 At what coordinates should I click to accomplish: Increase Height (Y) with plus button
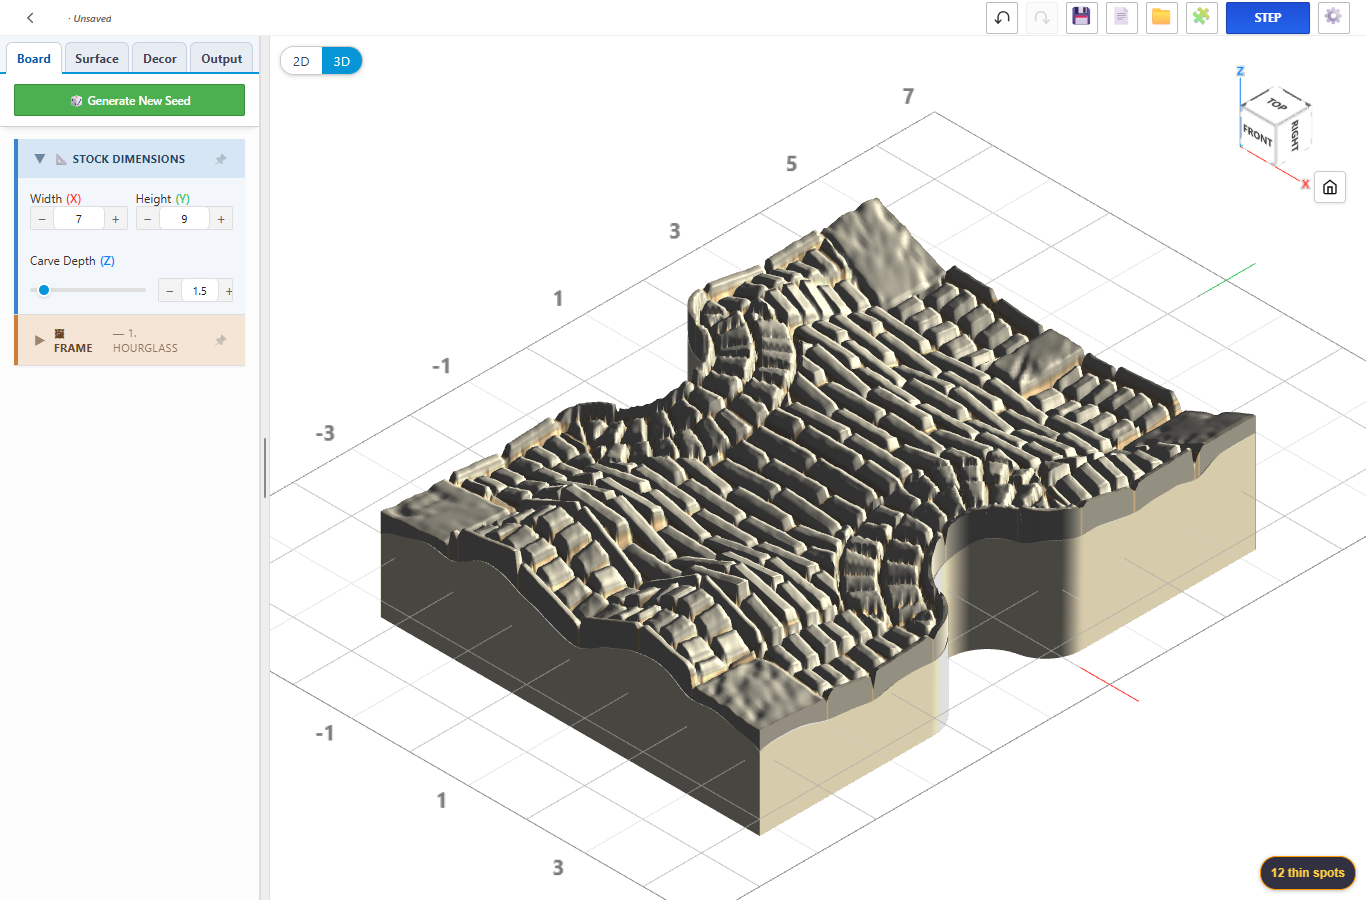tap(221, 219)
